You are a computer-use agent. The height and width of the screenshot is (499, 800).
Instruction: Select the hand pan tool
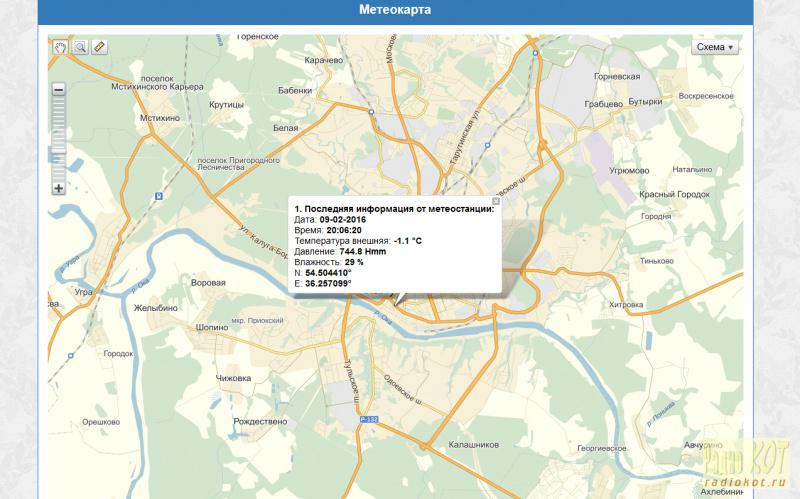[60, 47]
